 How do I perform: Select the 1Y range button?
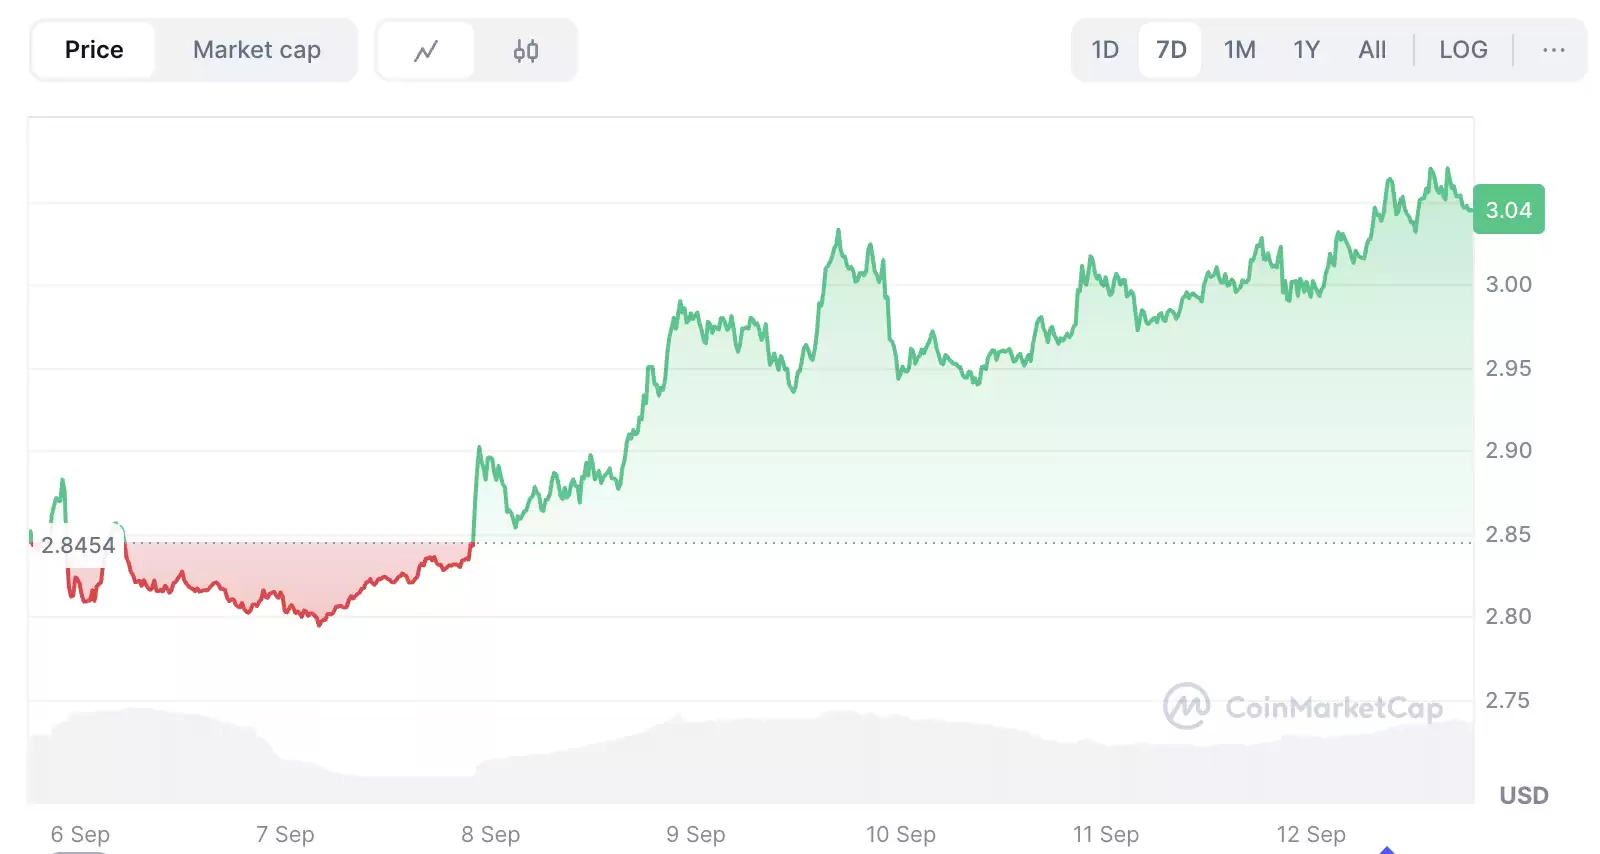click(x=1306, y=49)
